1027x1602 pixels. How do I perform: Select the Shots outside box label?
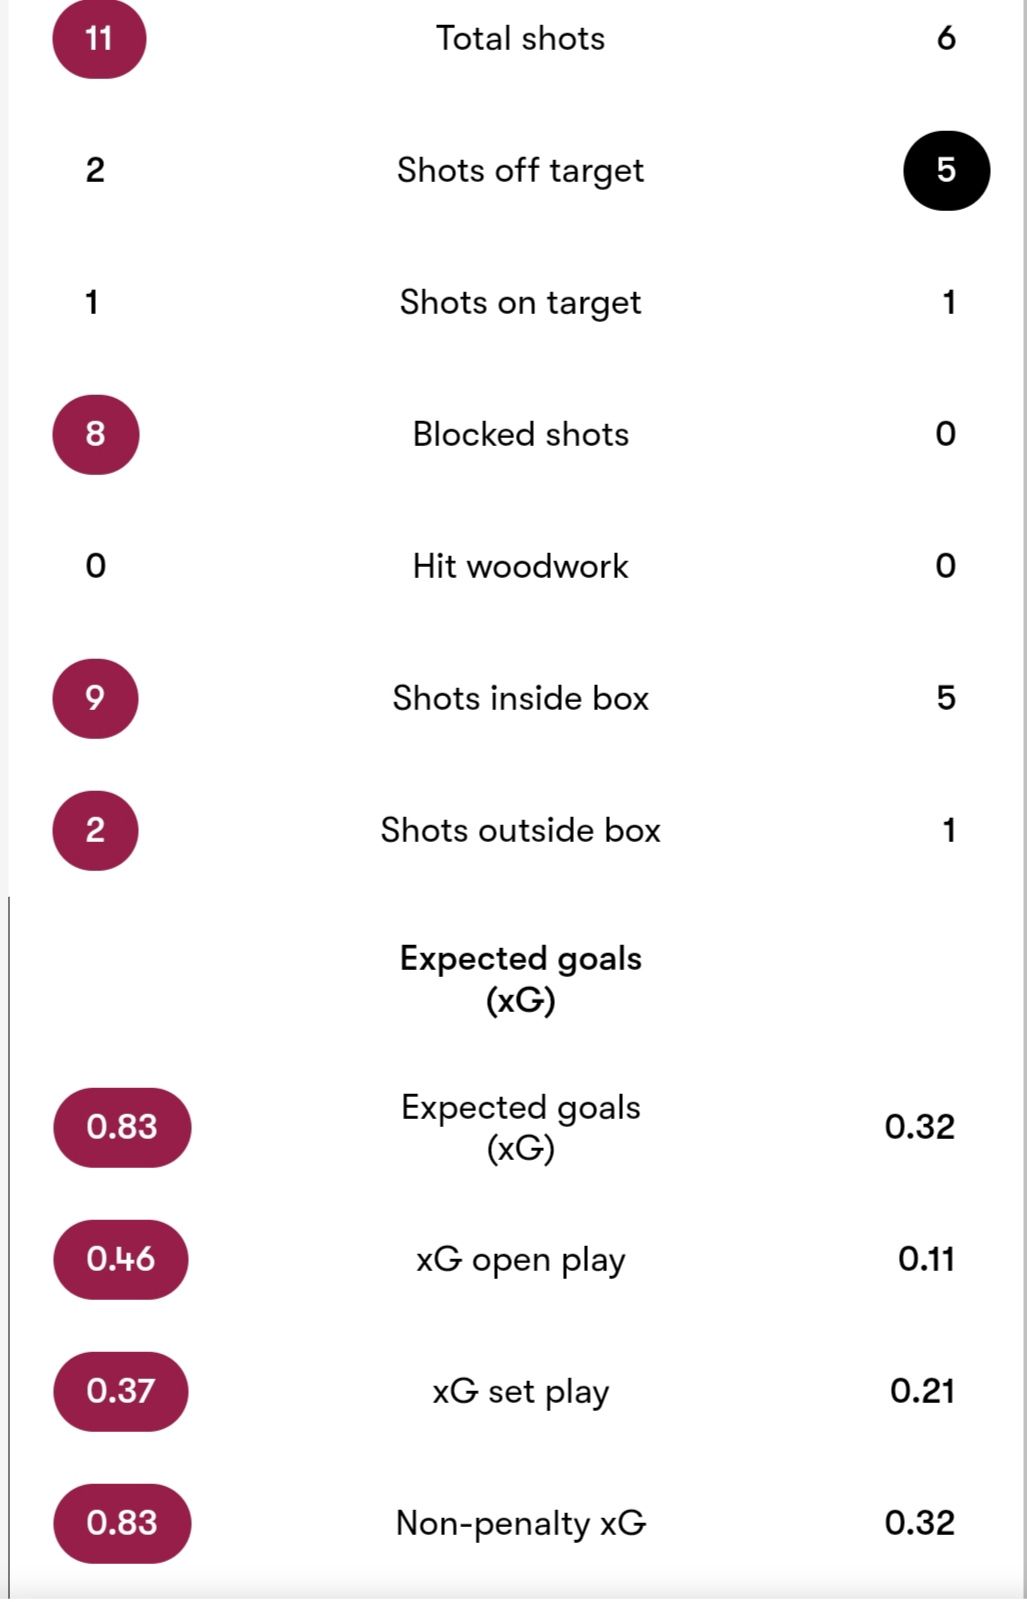(x=520, y=830)
